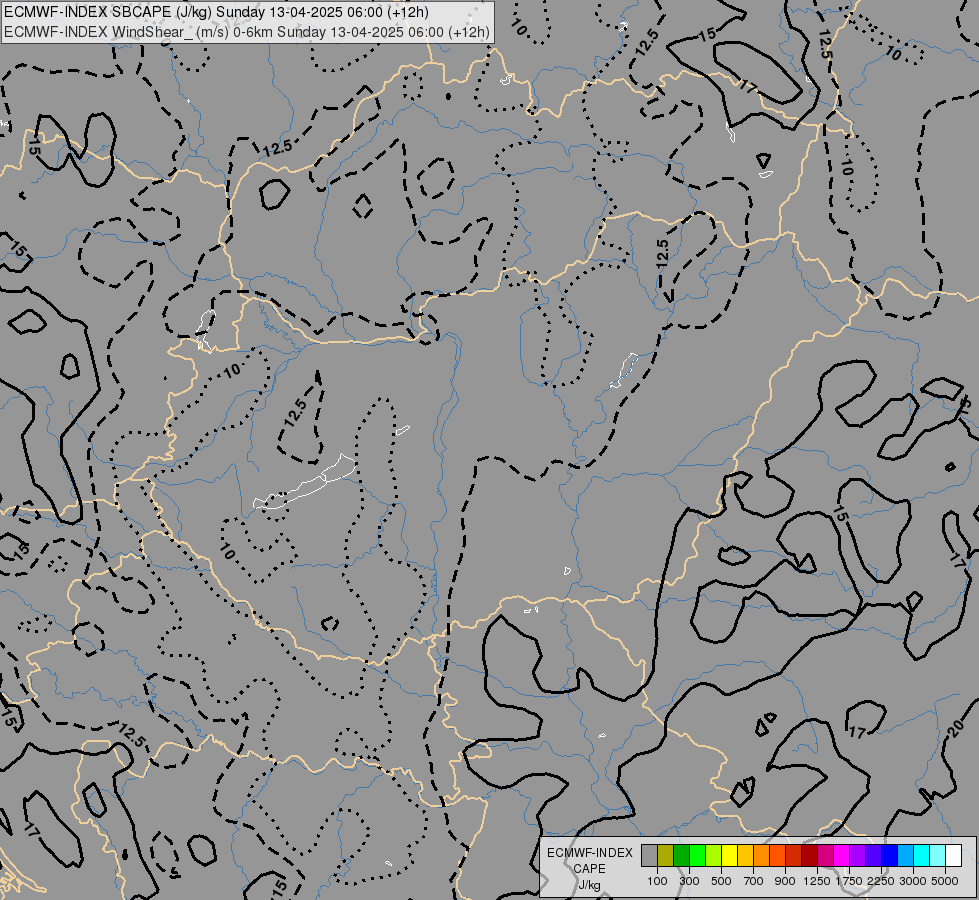Click the olive swatch above 100
The height and width of the screenshot is (900, 979).
click(x=666, y=856)
